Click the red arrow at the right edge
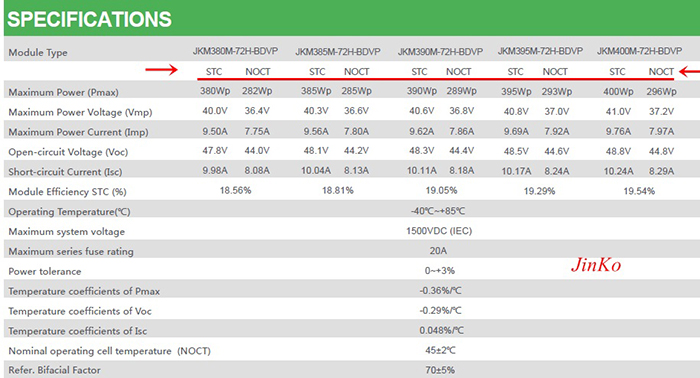Screen dimensions: 700x378 pos(689,71)
